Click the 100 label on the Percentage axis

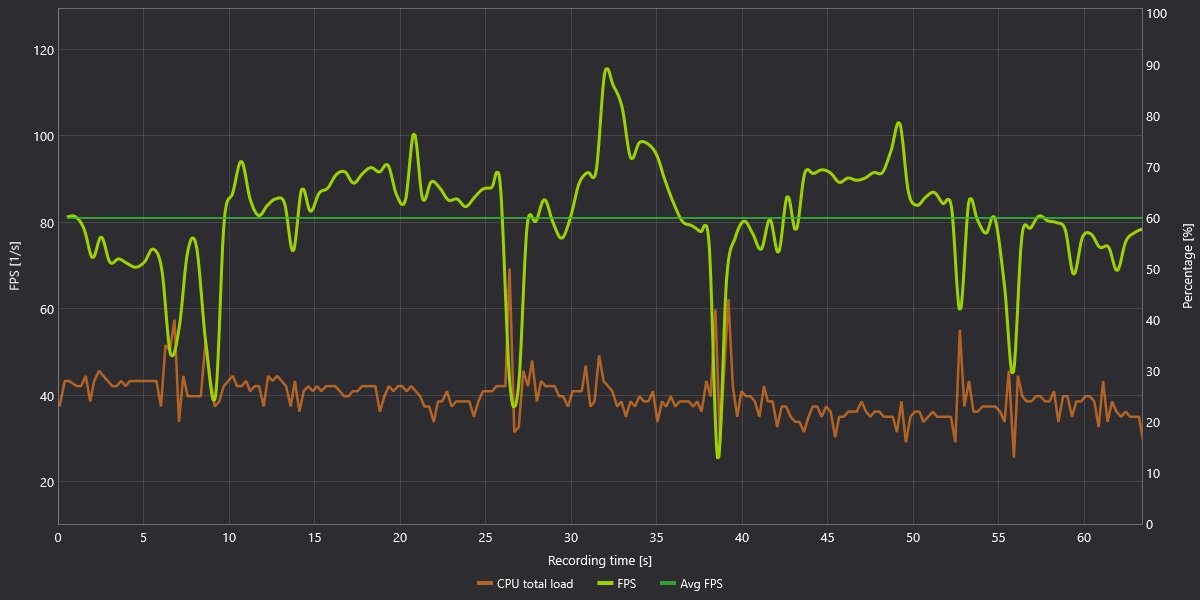point(1157,14)
